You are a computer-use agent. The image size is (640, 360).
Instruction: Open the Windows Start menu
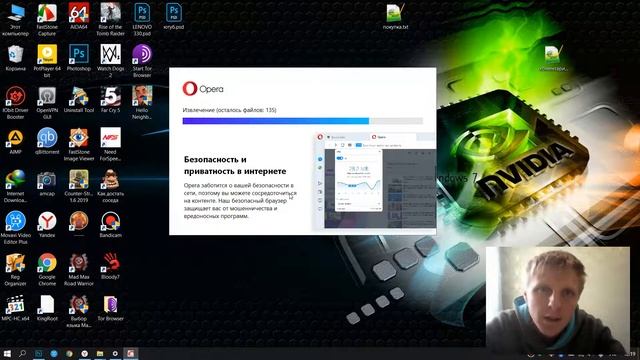tap(7, 353)
